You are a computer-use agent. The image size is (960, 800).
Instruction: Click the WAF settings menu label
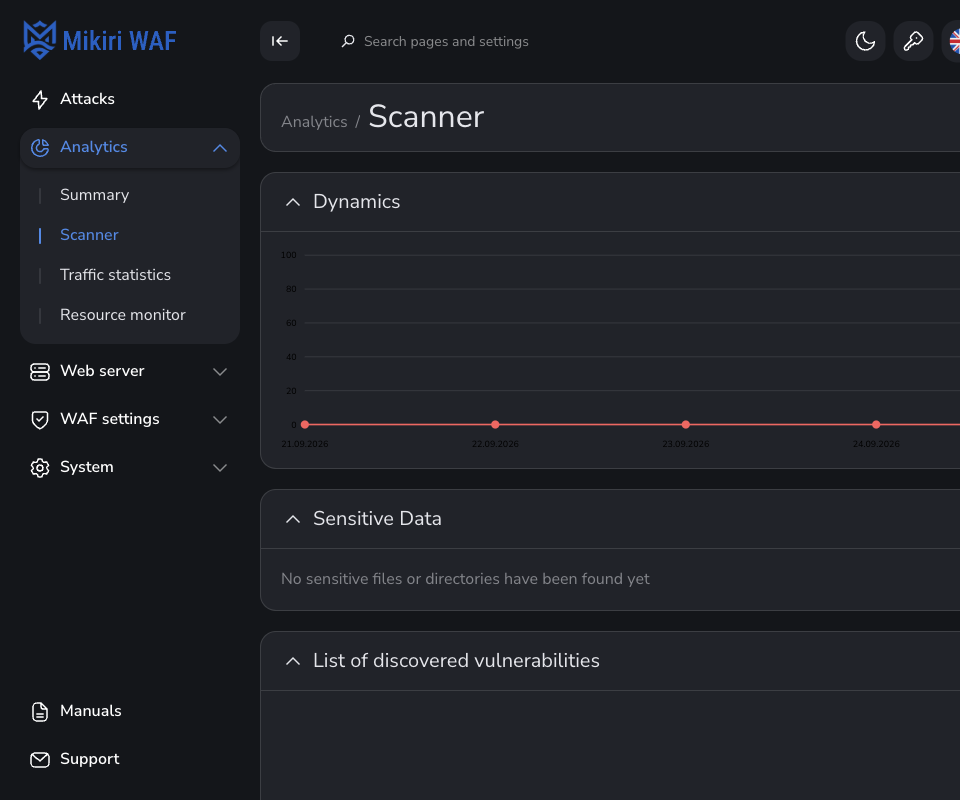point(110,419)
